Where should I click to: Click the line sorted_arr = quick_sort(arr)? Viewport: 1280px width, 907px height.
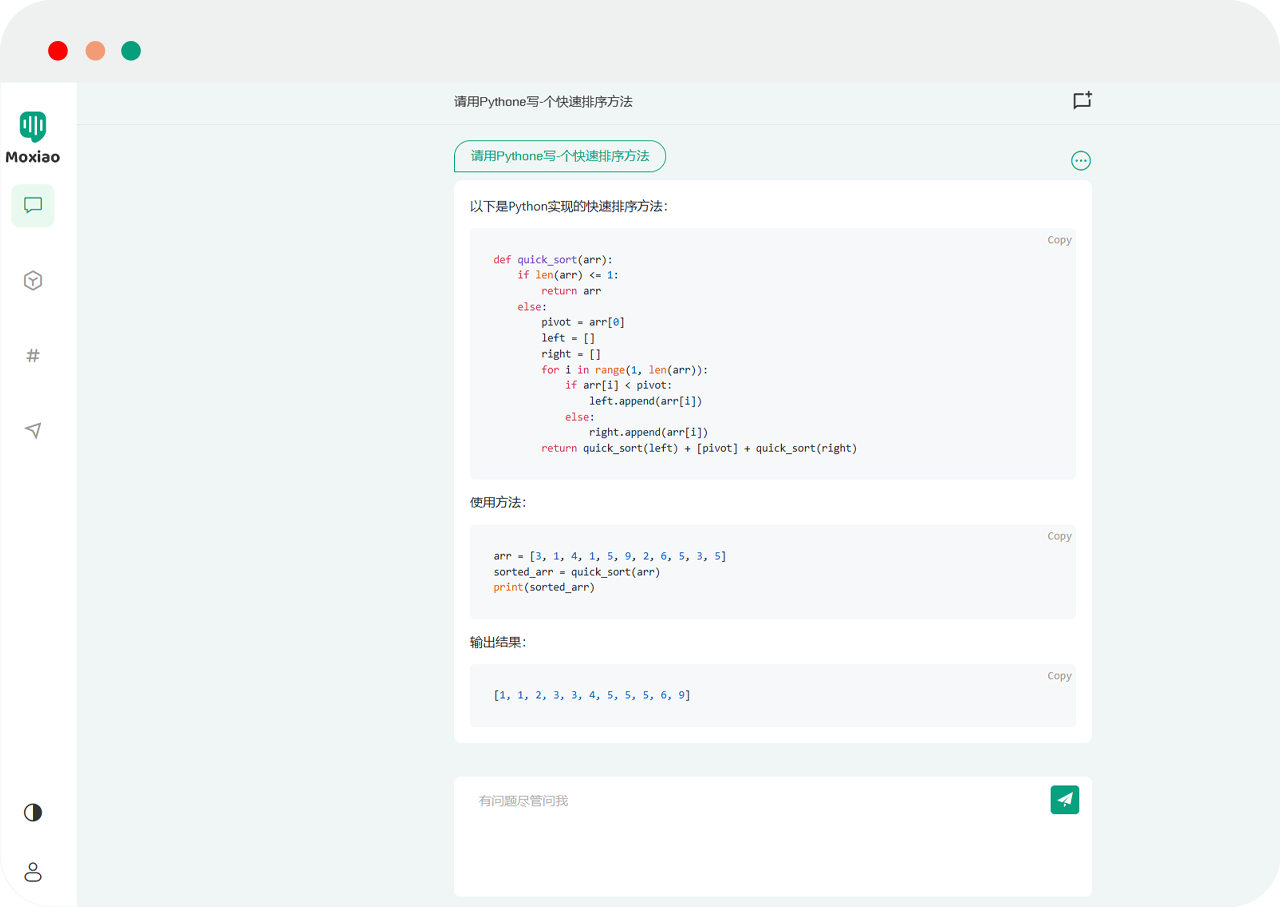(577, 572)
